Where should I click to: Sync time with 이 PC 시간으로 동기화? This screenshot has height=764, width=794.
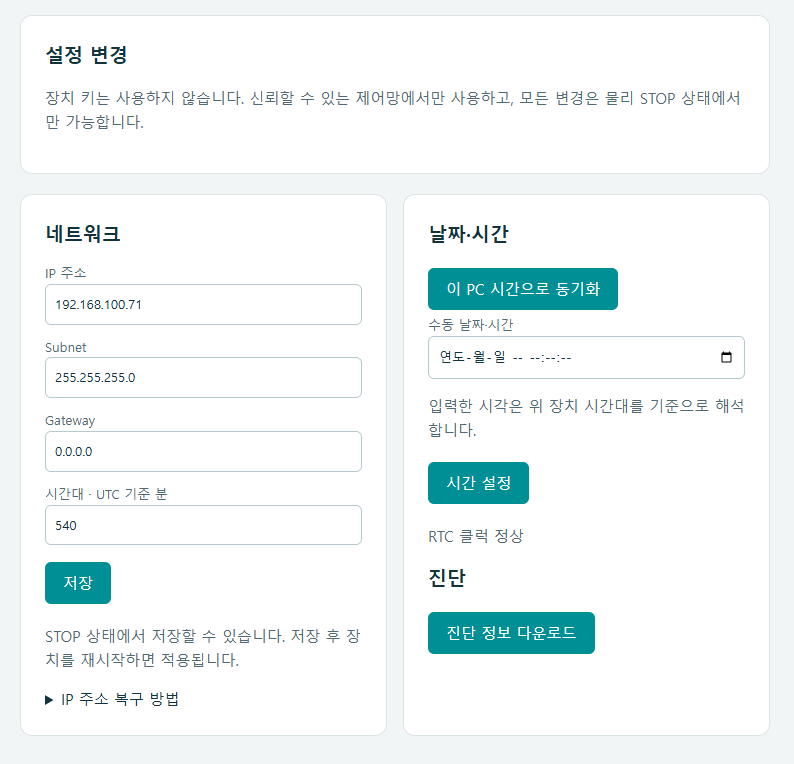[x=523, y=289]
